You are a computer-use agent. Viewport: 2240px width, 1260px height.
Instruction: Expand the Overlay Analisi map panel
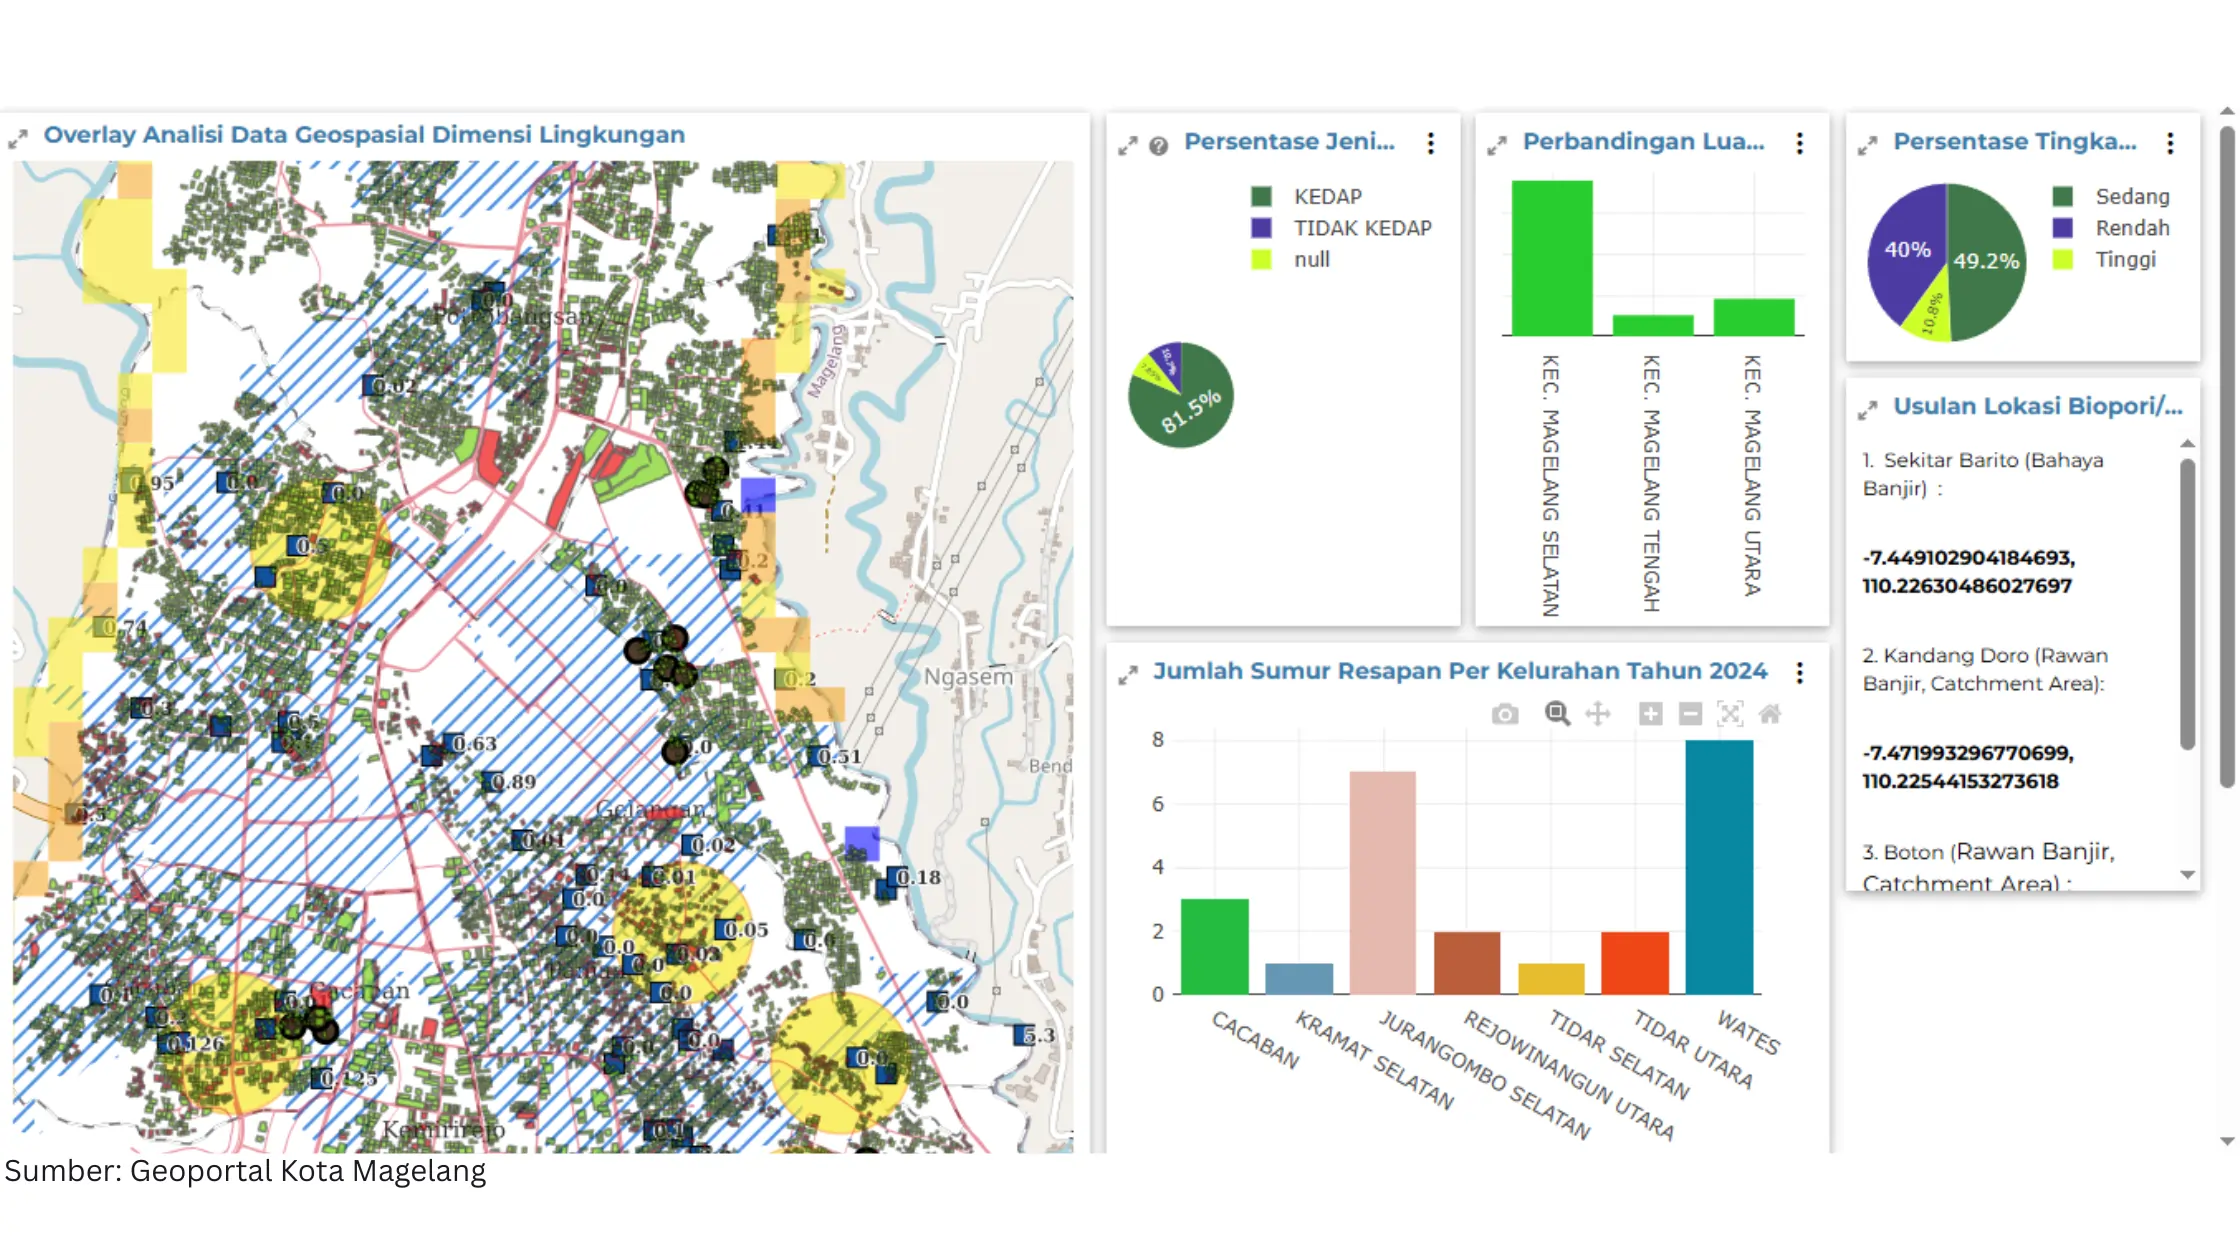point(18,139)
